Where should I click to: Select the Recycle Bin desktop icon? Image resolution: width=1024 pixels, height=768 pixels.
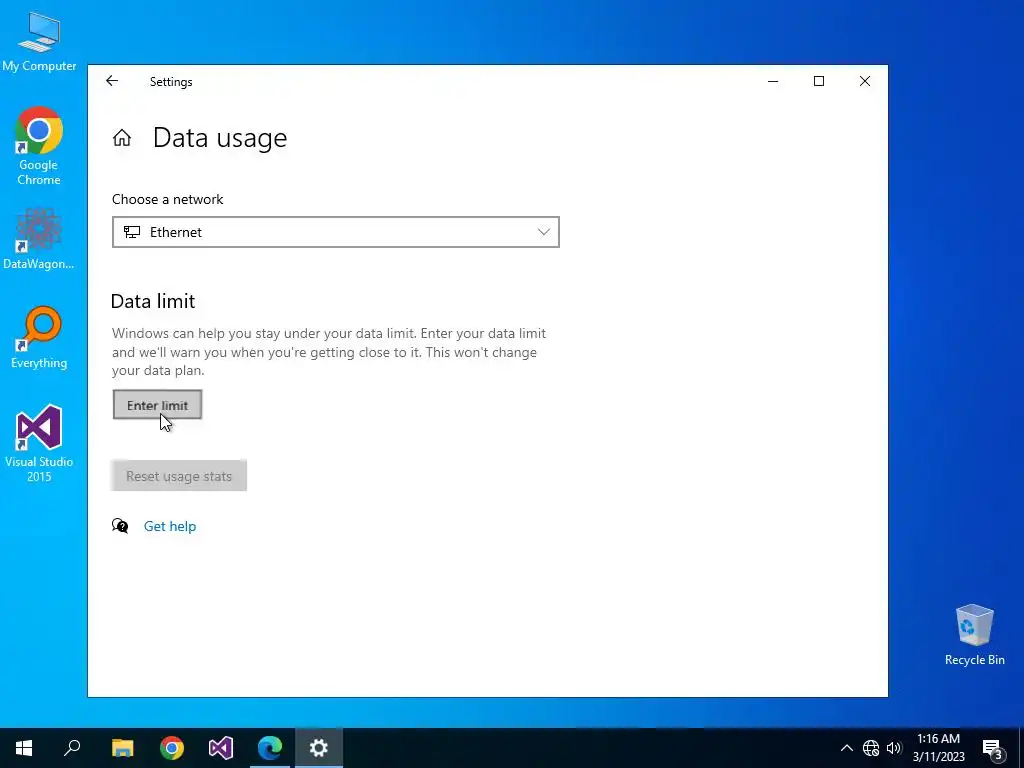click(974, 635)
